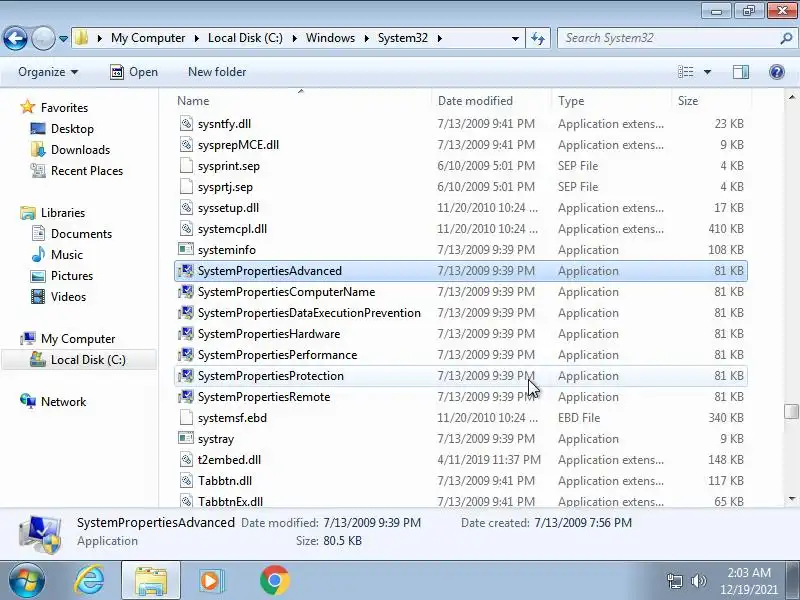Viewport: 800px width, 600px height.
Task: Select the systray application name
Action: [x=216, y=439]
